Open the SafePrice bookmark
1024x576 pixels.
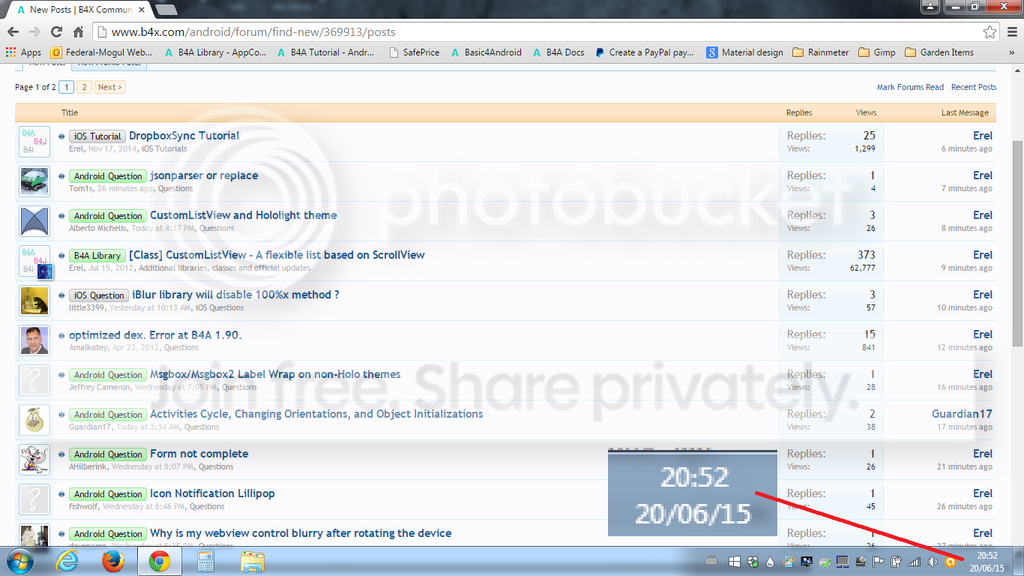tap(414, 52)
